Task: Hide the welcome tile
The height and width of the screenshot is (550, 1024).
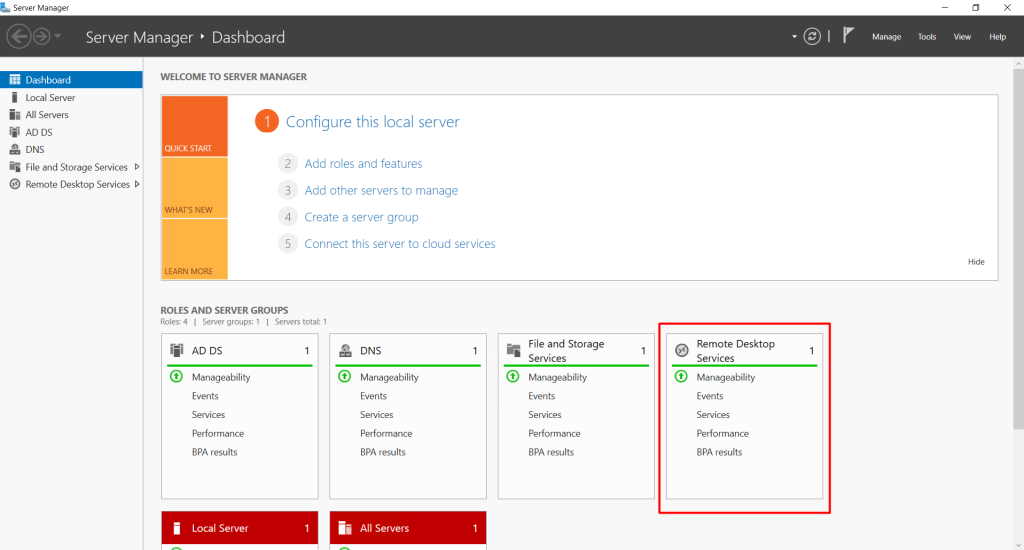Action: click(x=976, y=262)
